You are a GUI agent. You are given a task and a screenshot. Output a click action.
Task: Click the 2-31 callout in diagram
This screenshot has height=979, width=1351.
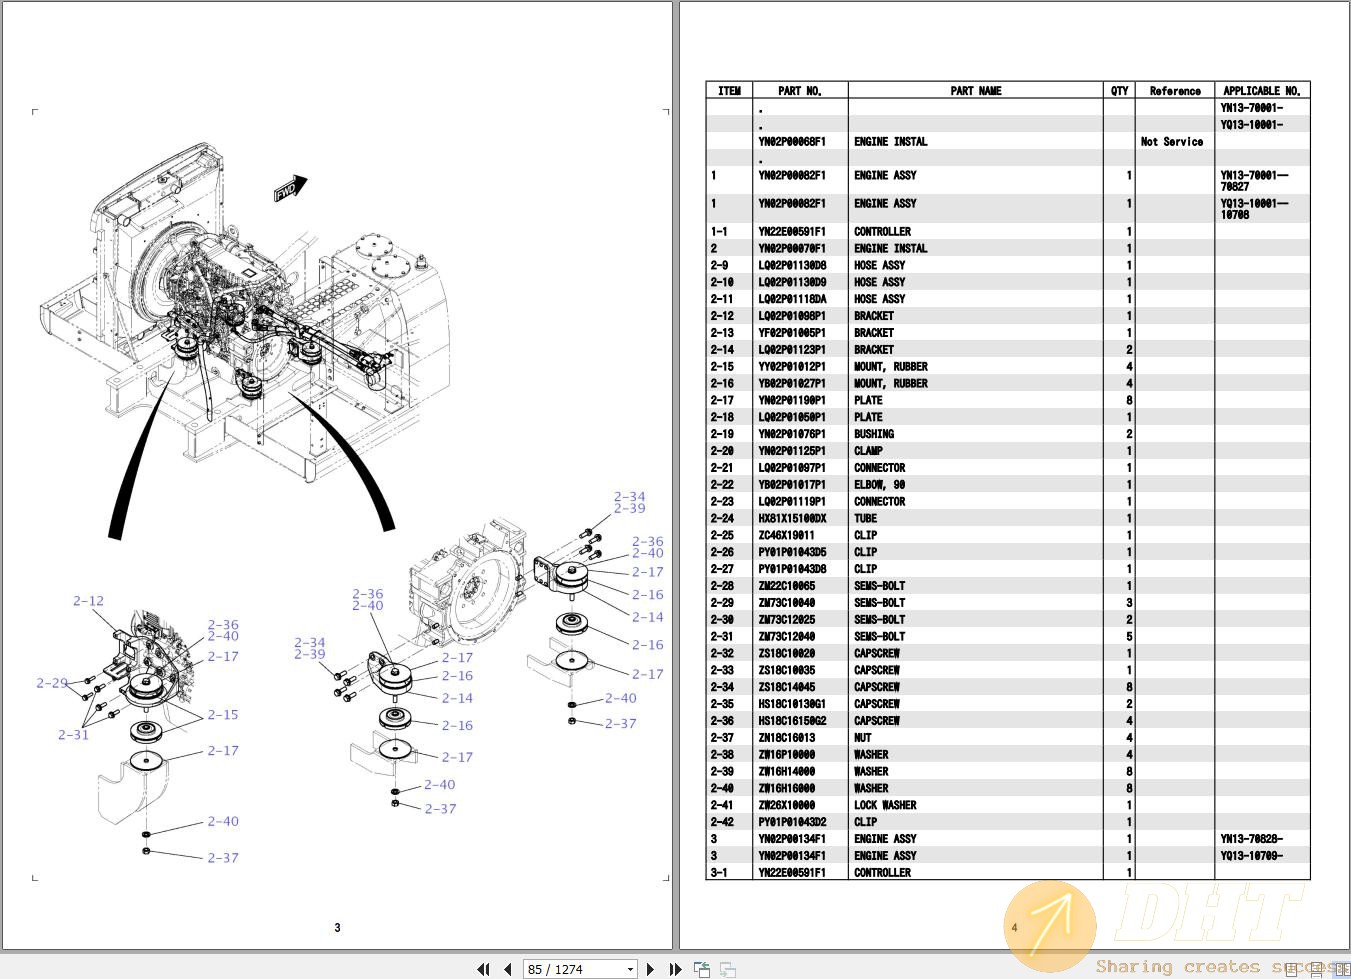(x=73, y=735)
